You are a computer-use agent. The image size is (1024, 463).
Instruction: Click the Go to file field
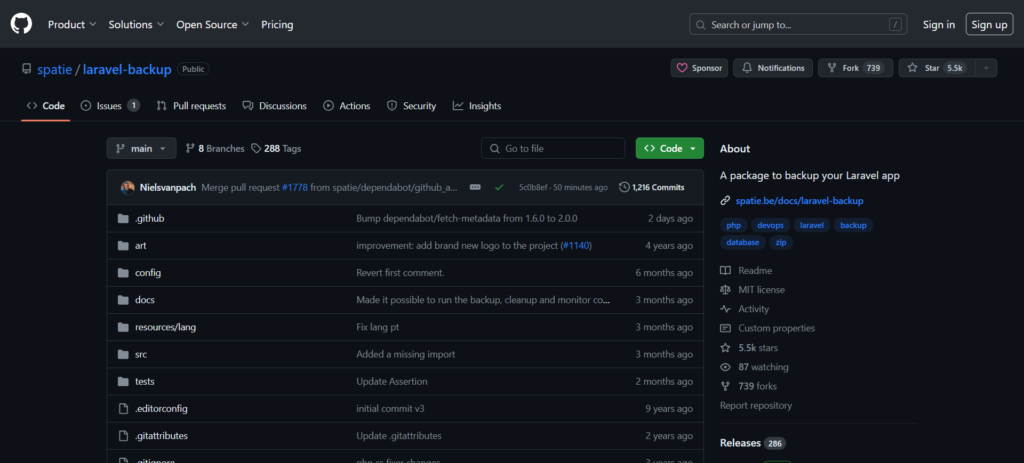[553, 148]
